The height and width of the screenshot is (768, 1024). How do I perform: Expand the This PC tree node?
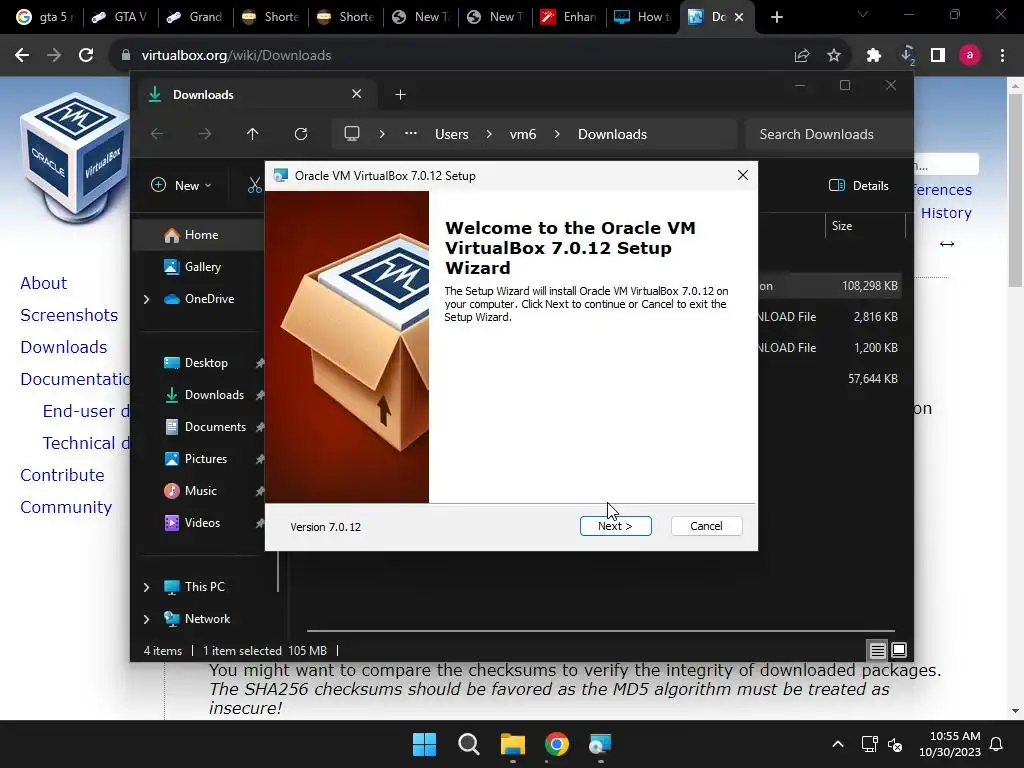(x=146, y=587)
